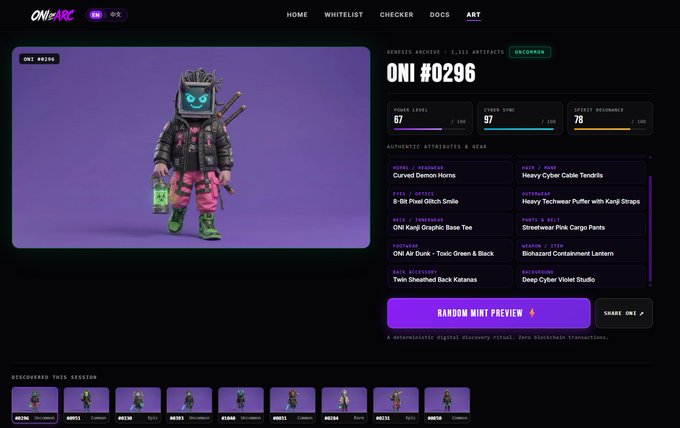This screenshot has width=680, height=428.
Task: Click the Power Level progress bar
Action: tap(430, 129)
